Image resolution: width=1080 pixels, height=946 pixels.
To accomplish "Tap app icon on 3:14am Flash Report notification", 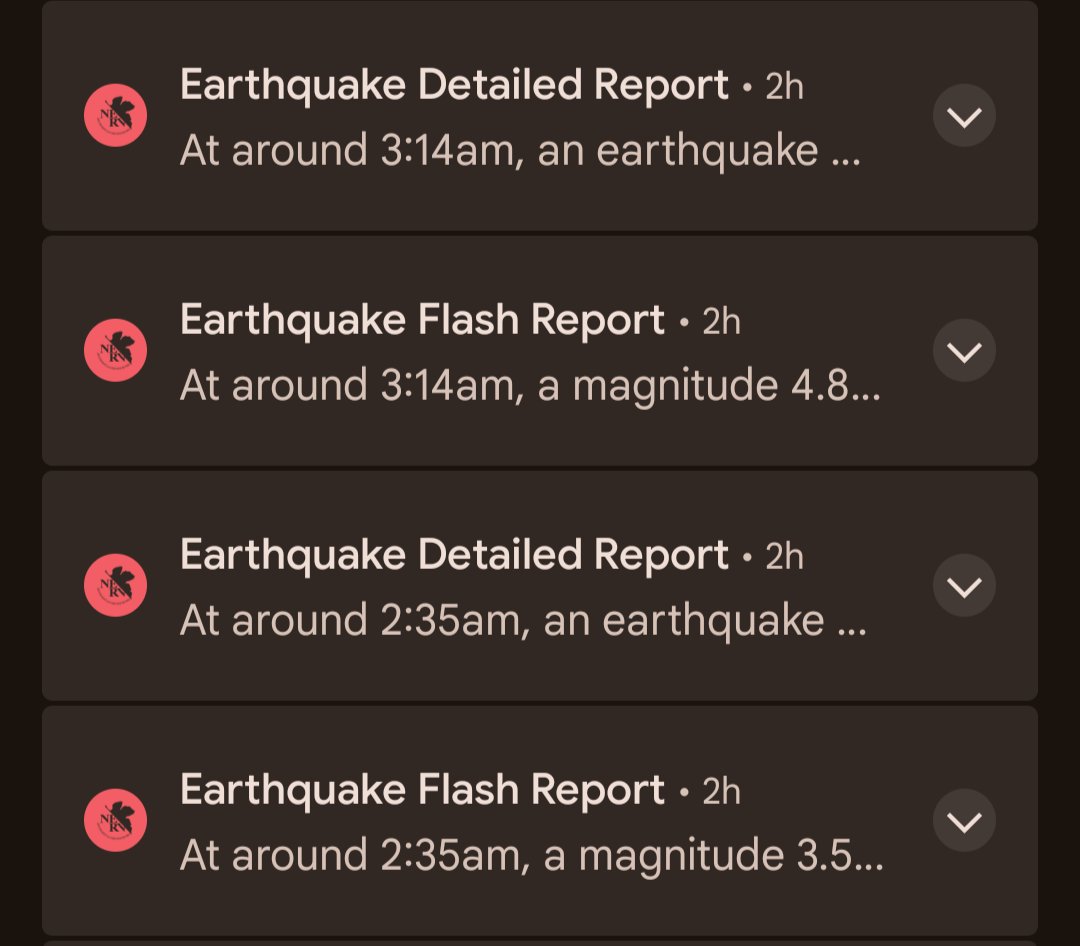I will click(116, 350).
